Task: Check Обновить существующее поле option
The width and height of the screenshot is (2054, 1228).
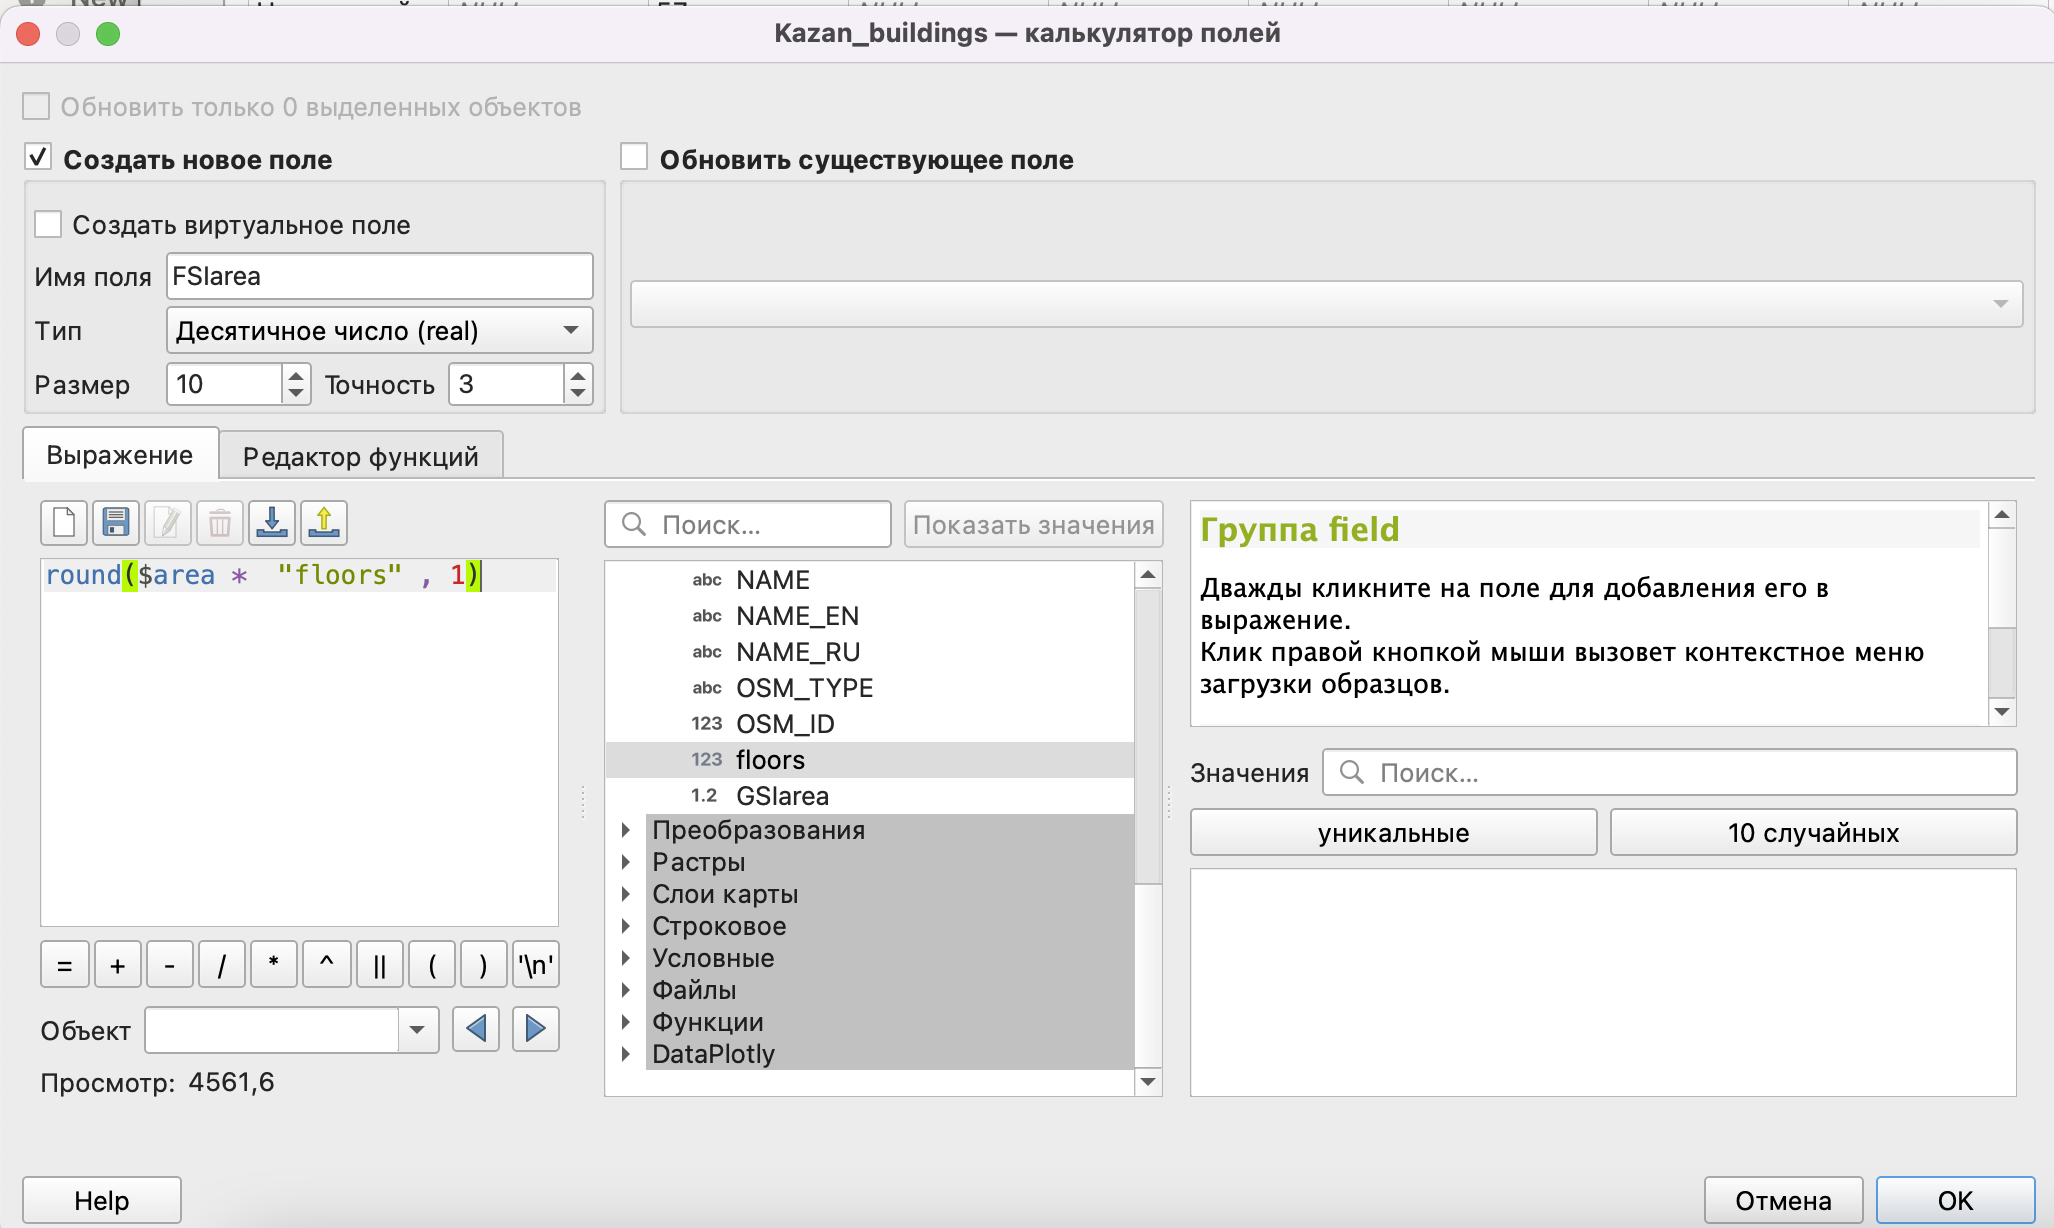Action: click(634, 158)
